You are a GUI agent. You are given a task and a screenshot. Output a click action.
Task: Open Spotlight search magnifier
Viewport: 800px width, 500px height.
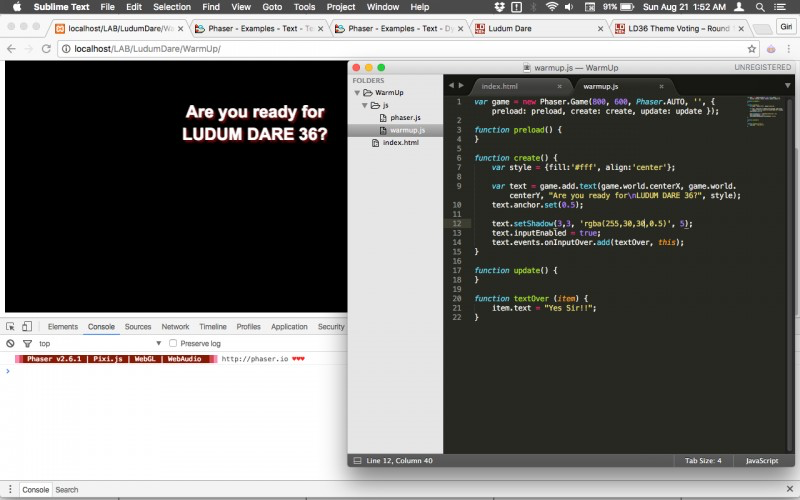760,7
